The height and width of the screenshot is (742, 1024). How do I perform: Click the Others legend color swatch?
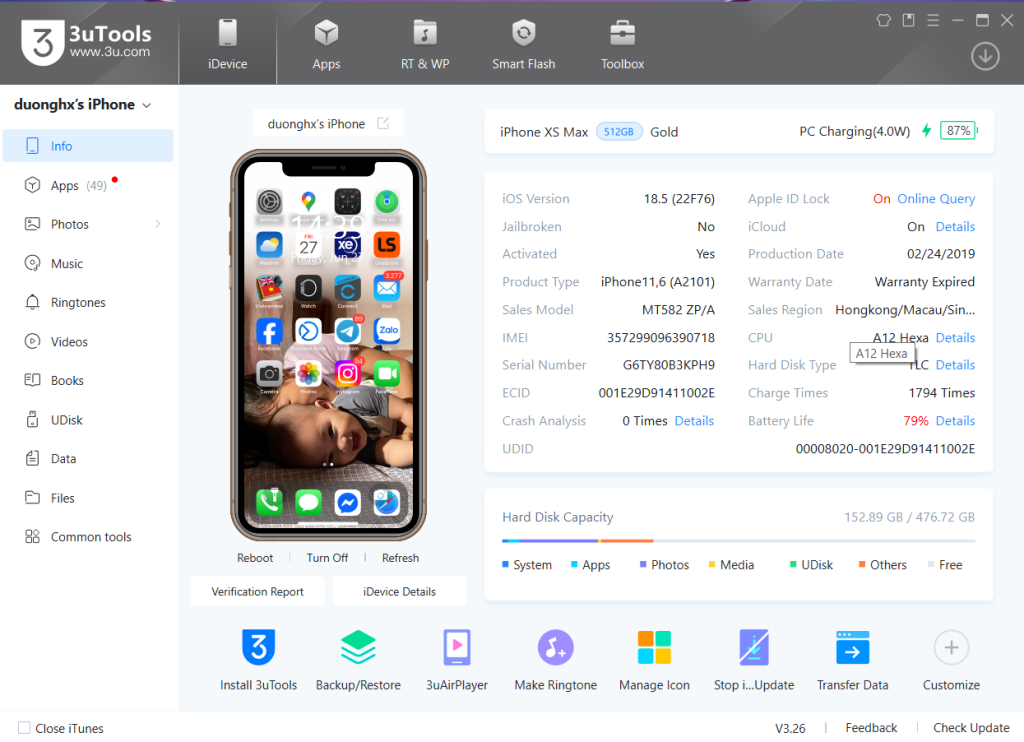coord(862,564)
